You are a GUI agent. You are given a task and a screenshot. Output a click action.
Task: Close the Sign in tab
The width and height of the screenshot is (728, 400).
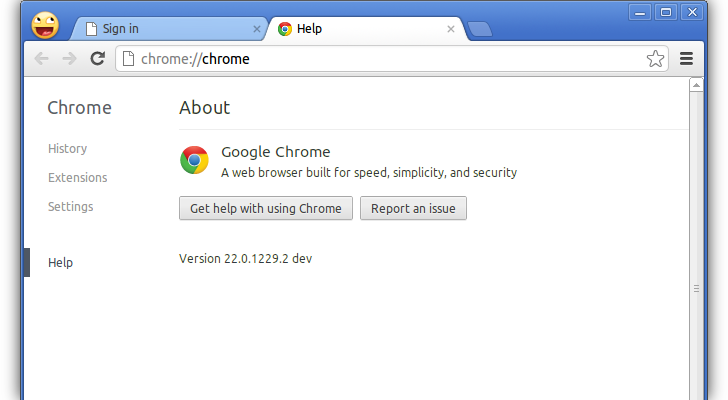[x=257, y=29]
